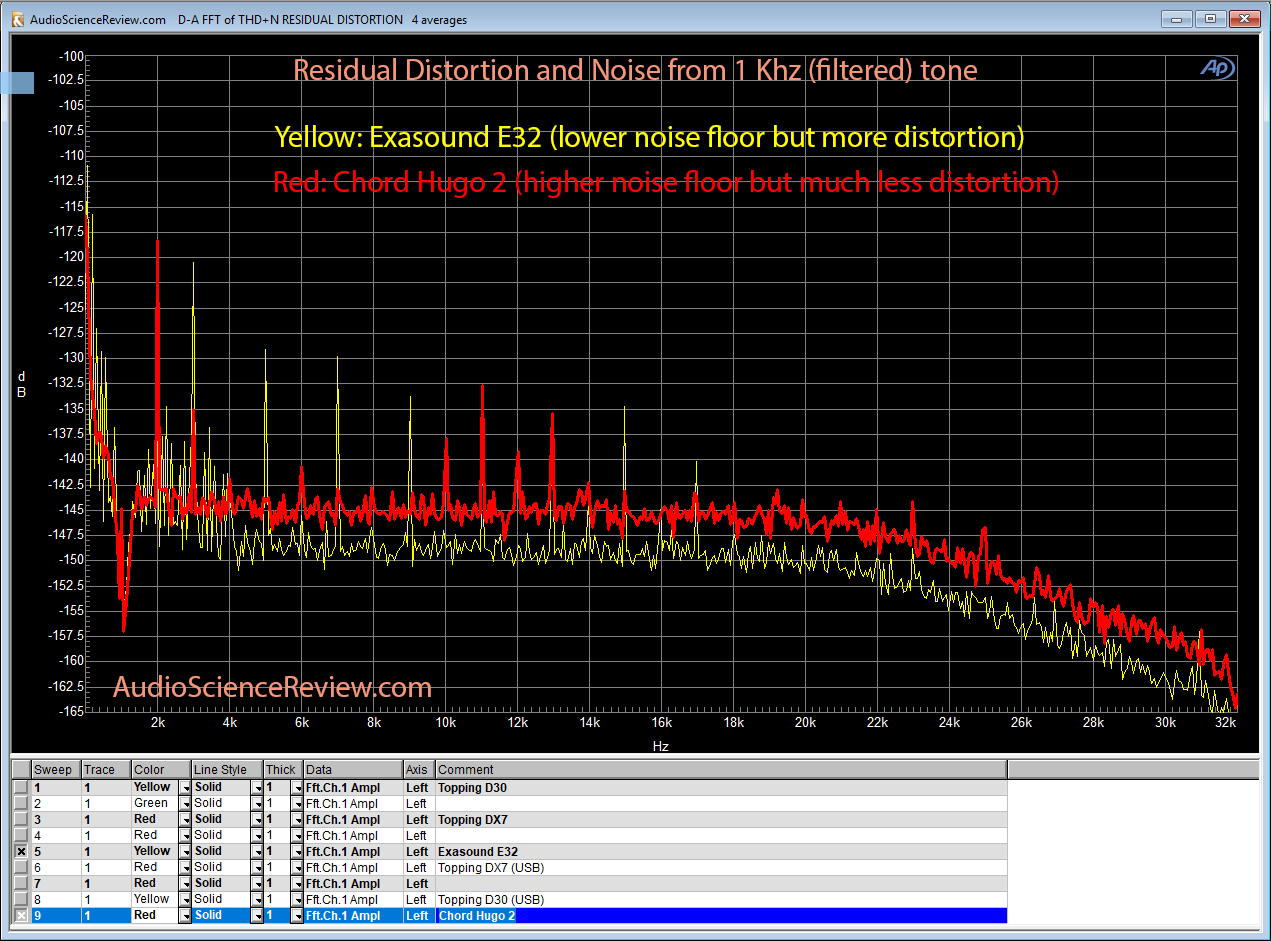Open the Line Style dropdown for sweep 8
Viewport: 1271px width, 941px height.
point(257,899)
